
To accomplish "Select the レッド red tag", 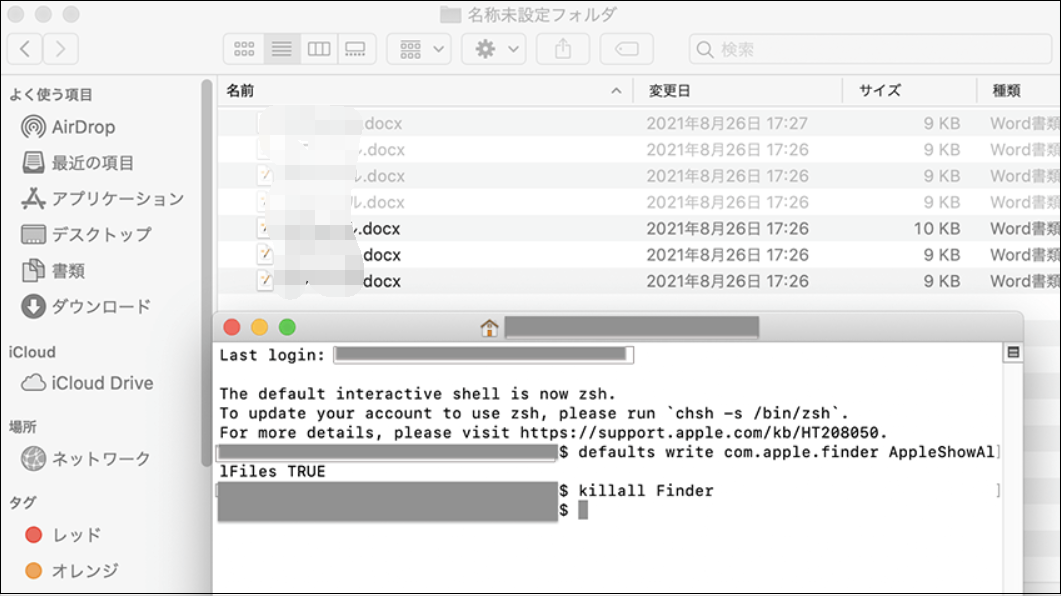I will [x=76, y=535].
